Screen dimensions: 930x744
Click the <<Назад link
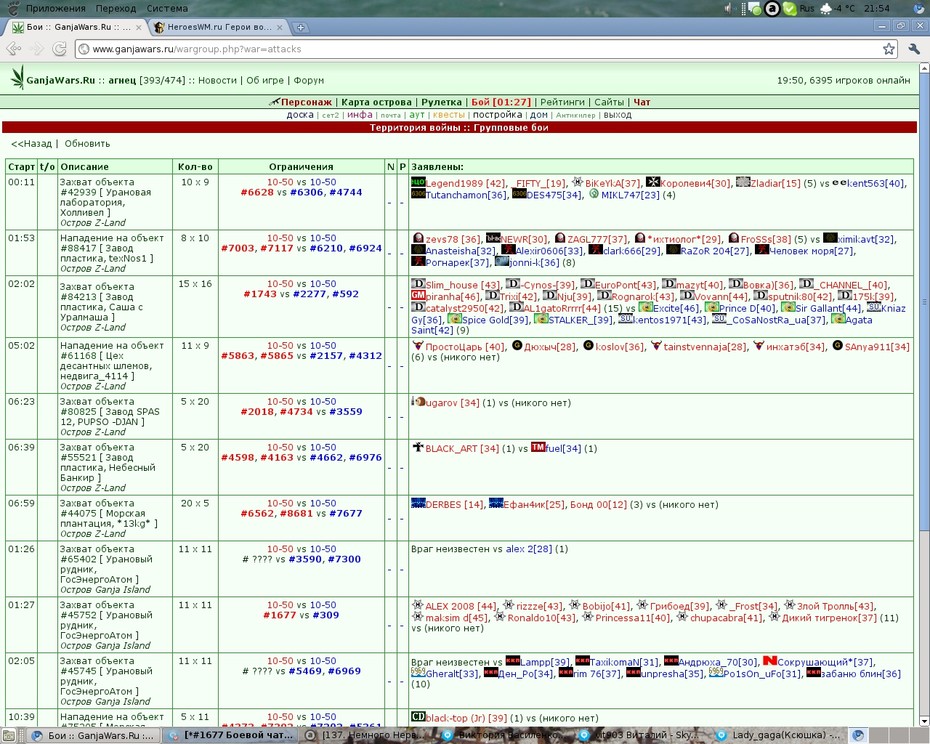pos(31,144)
